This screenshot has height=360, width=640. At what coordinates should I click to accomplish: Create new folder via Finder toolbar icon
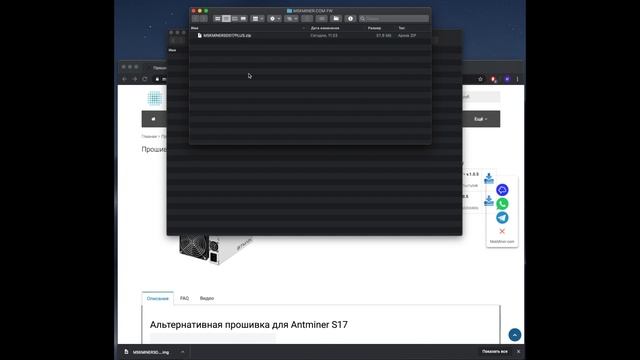point(336,19)
